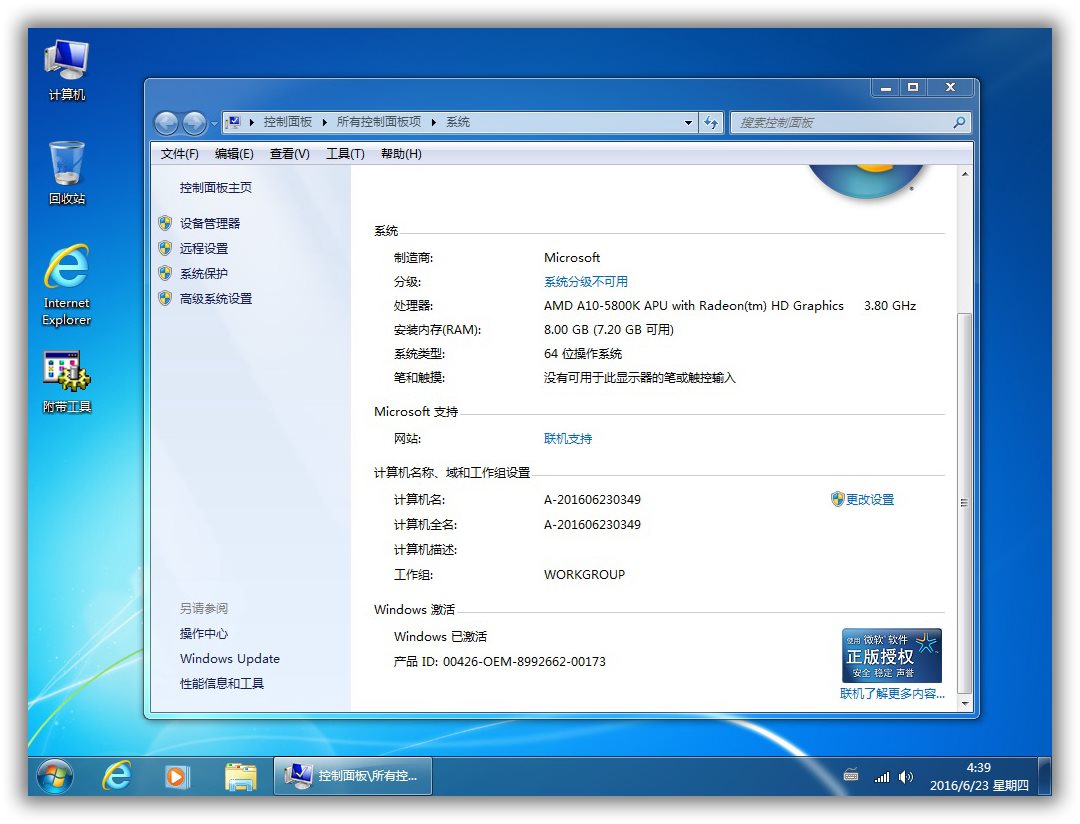Open 设备管理器 link
Screen dimensions: 1080x824
[x=209, y=223]
